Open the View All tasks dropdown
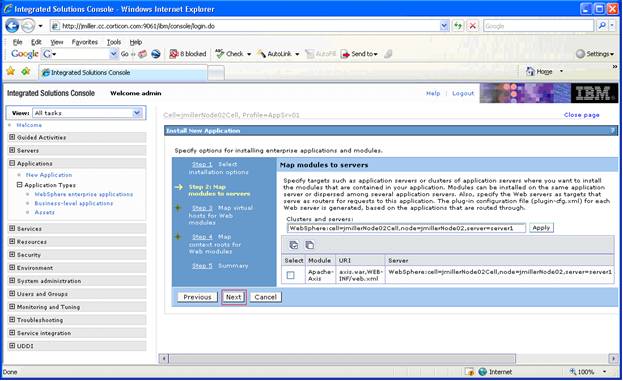 coord(137,113)
